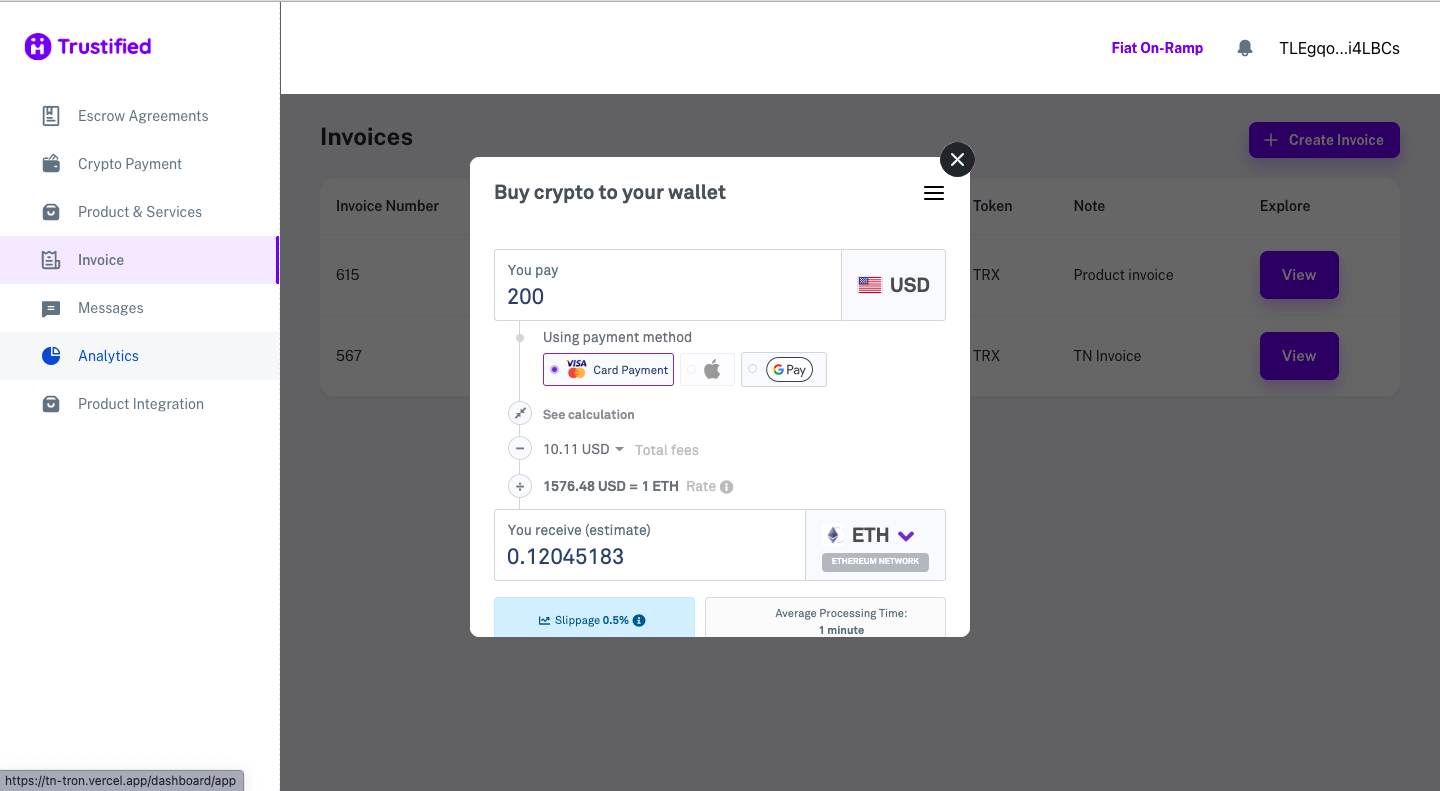Click the Create Invoice button
This screenshot has width=1440, height=791.
(1324, 140)
